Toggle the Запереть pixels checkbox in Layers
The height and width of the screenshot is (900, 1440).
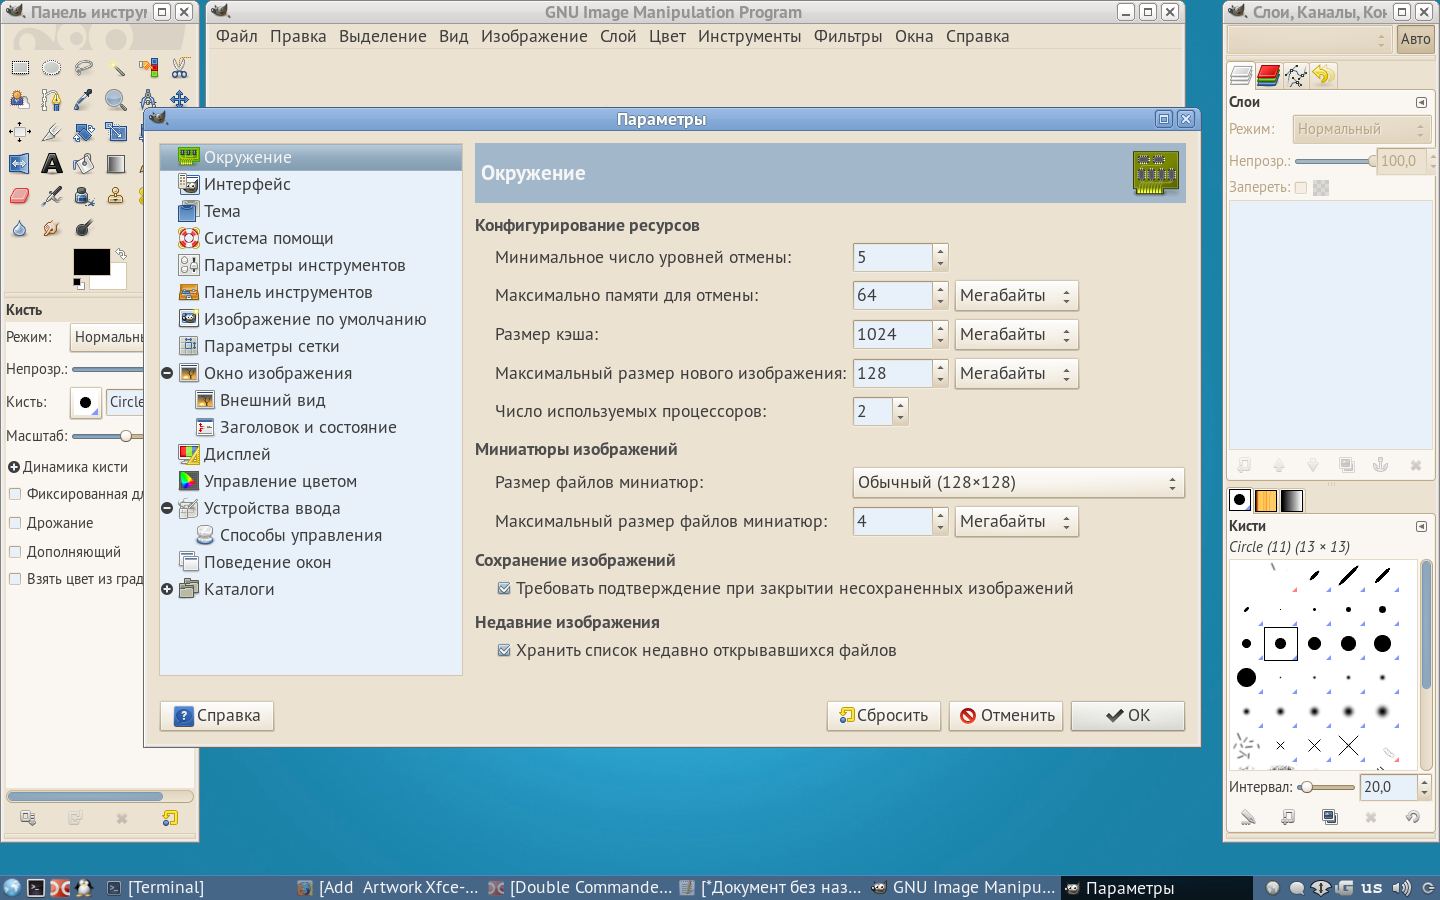pyautogui.click(x=1301, y=188)
